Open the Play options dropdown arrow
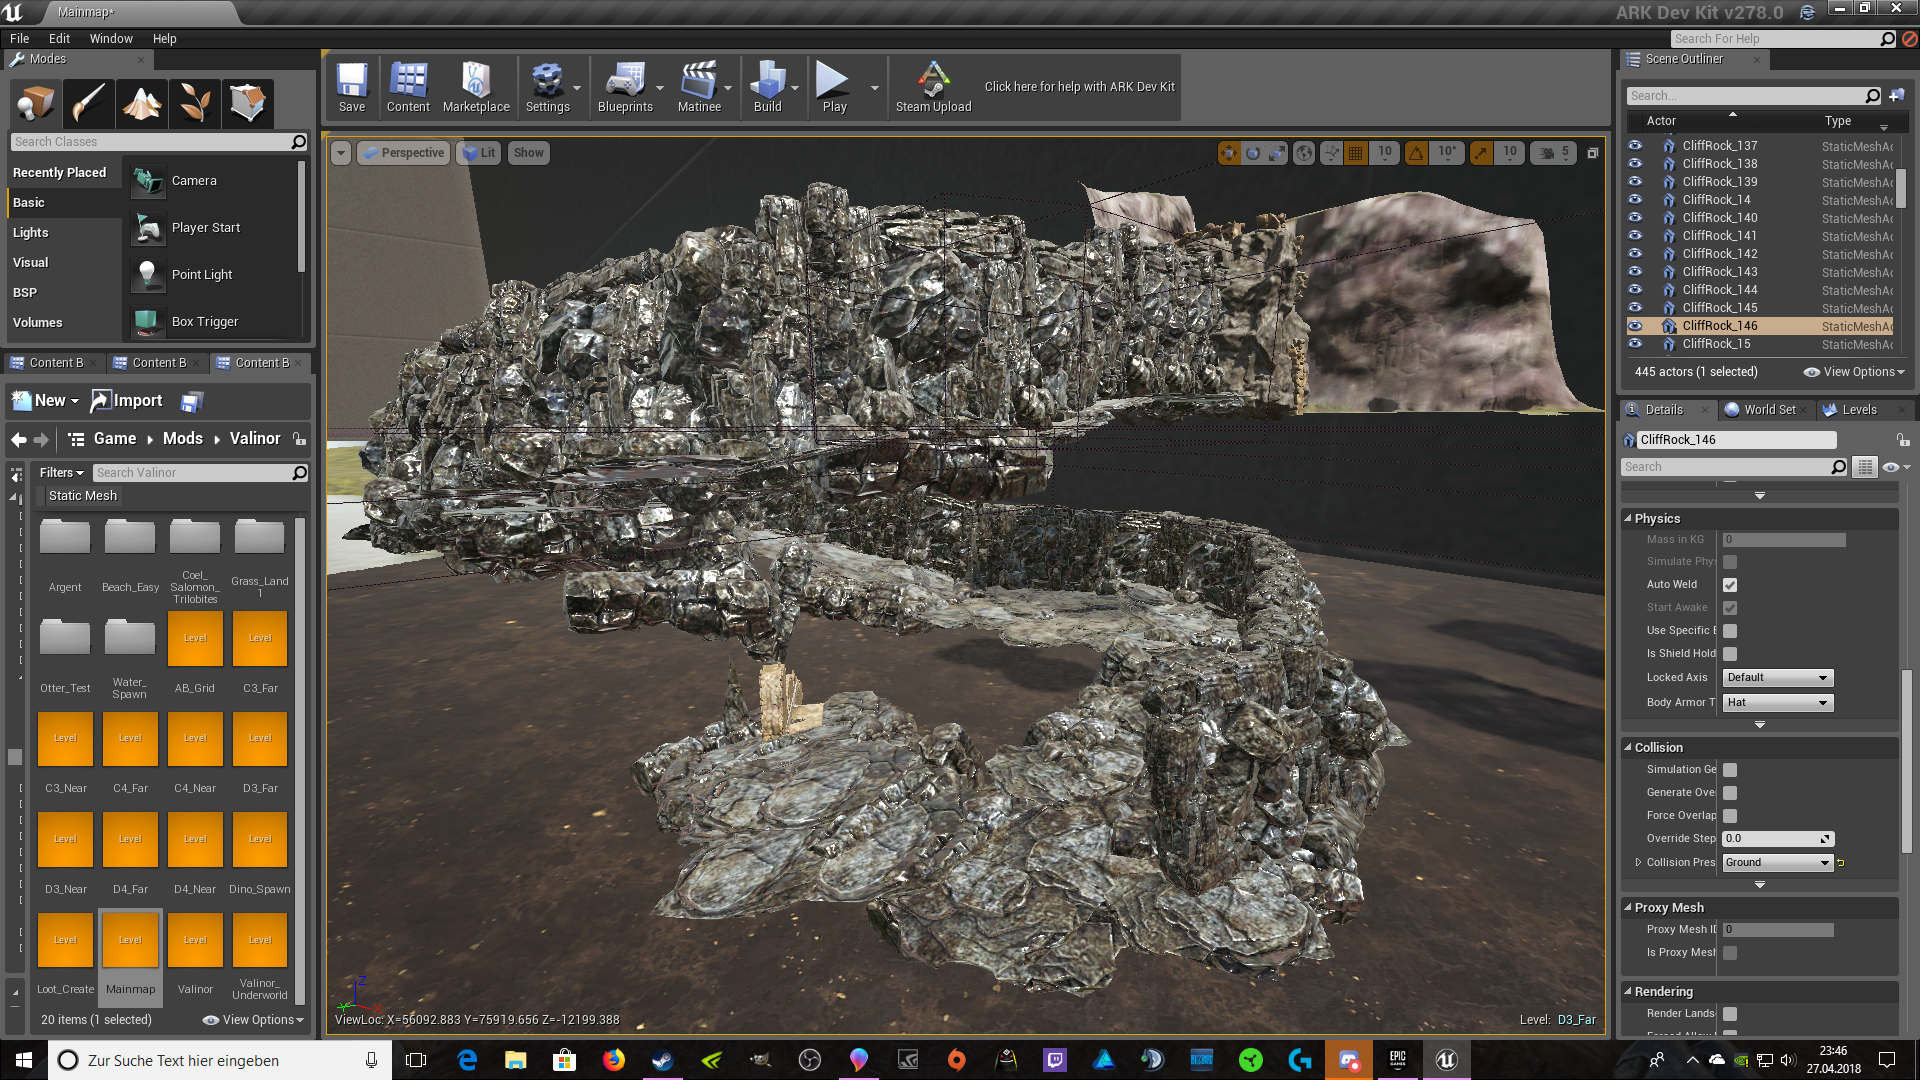 [x=874, y=88]
